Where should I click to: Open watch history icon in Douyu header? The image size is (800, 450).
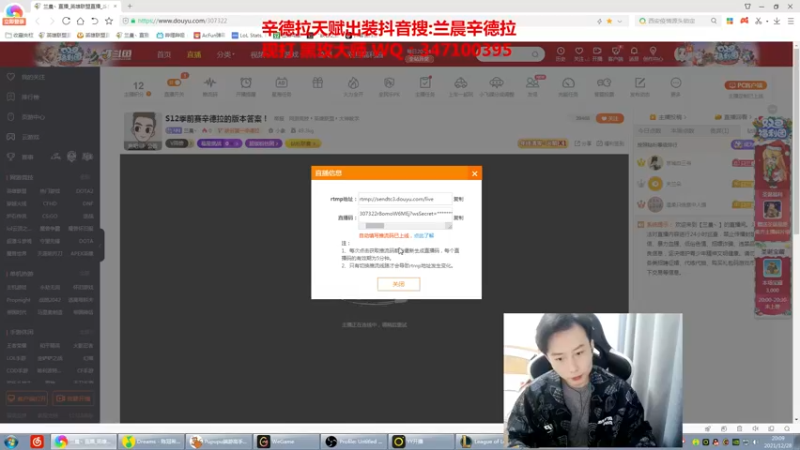[560, 54]
